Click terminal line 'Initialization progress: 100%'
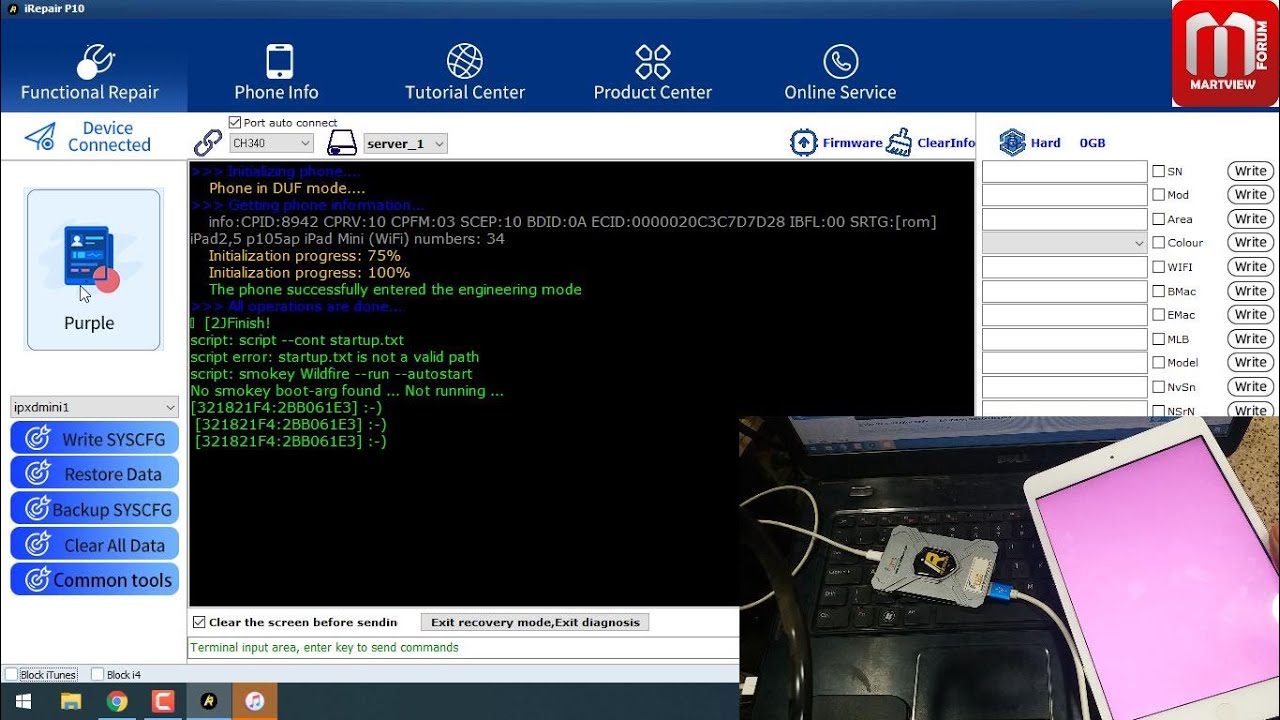The width and height of the screenshot is (1280, 720). coord(309,273)
